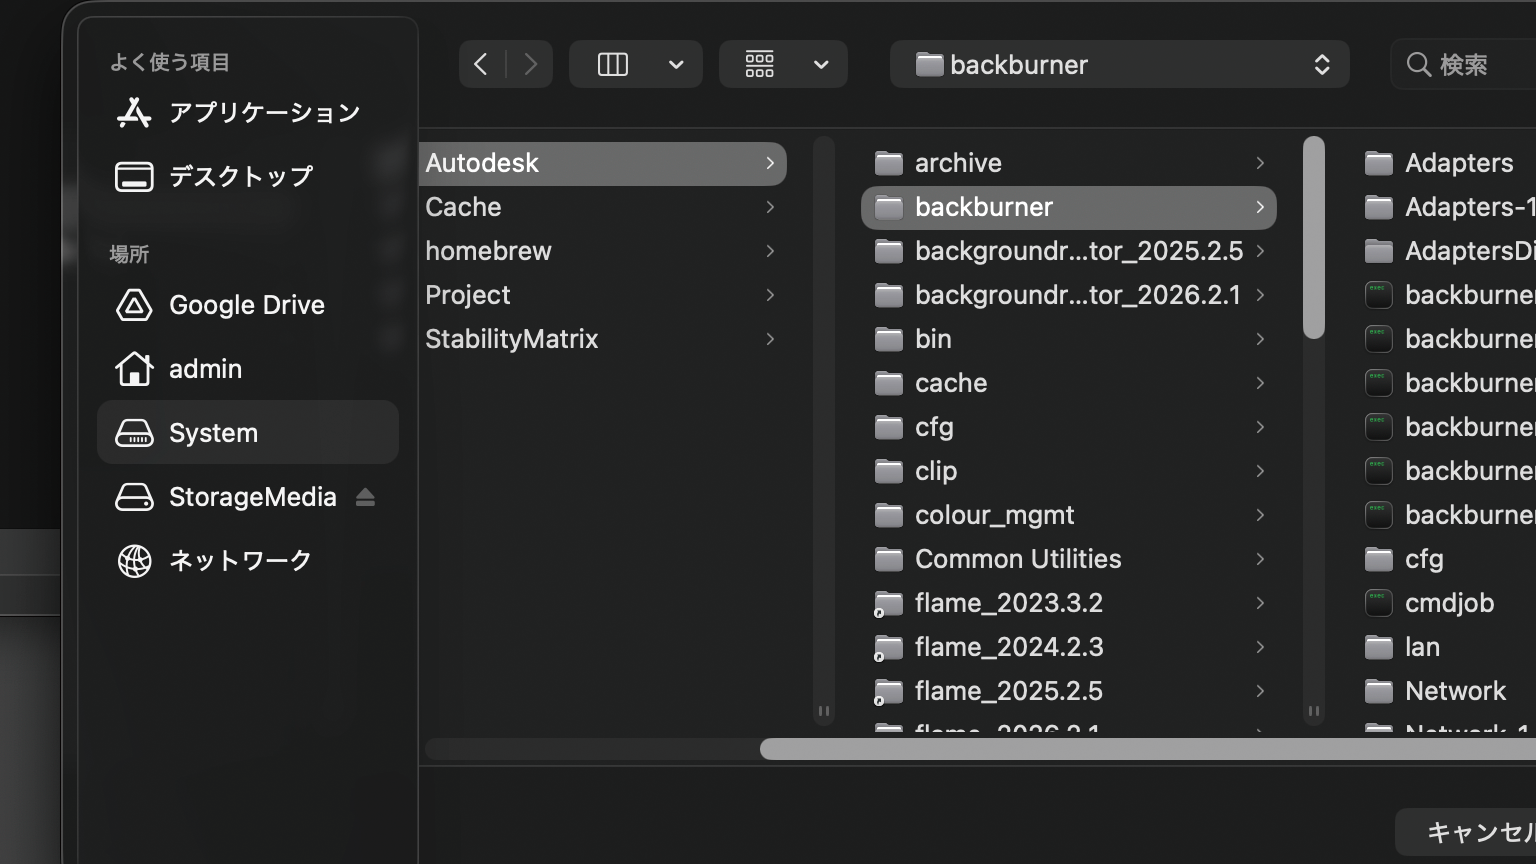Viewport: 1536px width, 864px height.
Task: Click the back navigation arrow
Action: coord(481,65)
